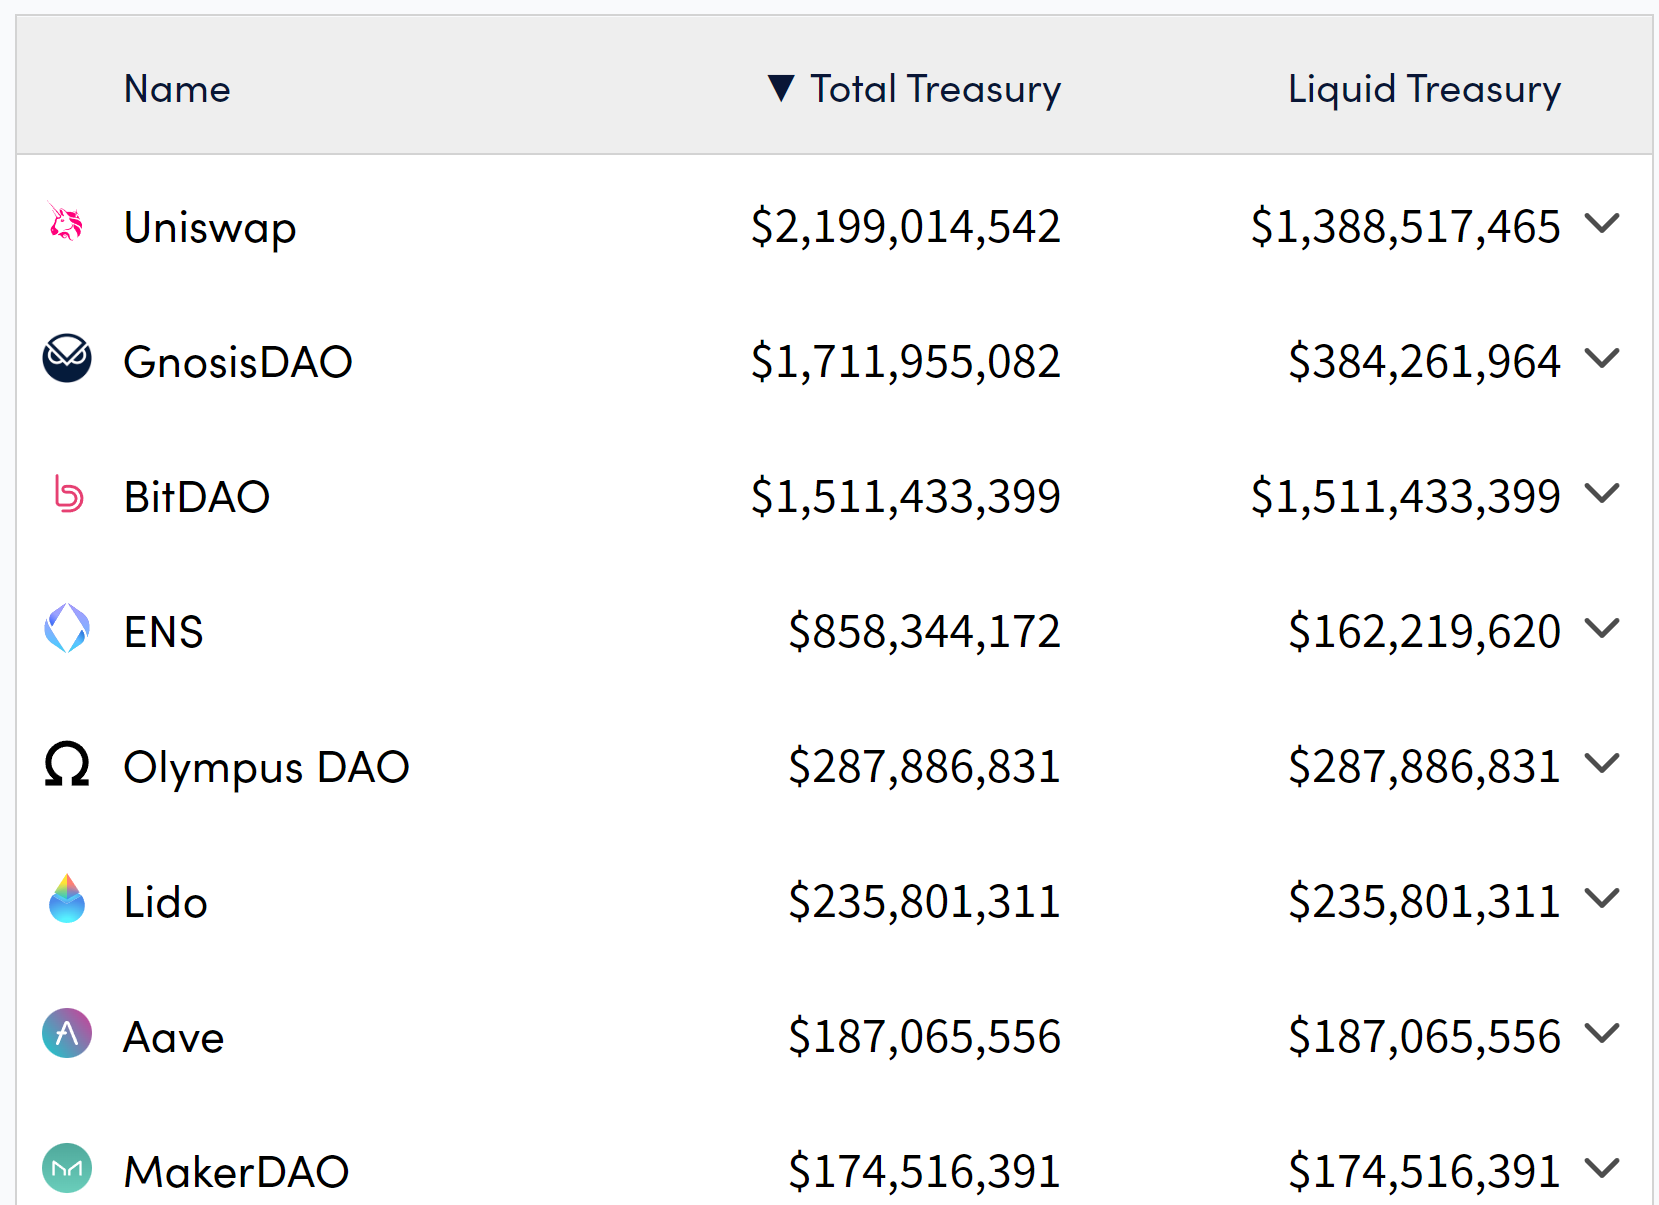Image resolution: width=1659 pixels, height=1205 pixels.
Task: Click Olympus DAO total treasury value
Action: coord(924,767)
